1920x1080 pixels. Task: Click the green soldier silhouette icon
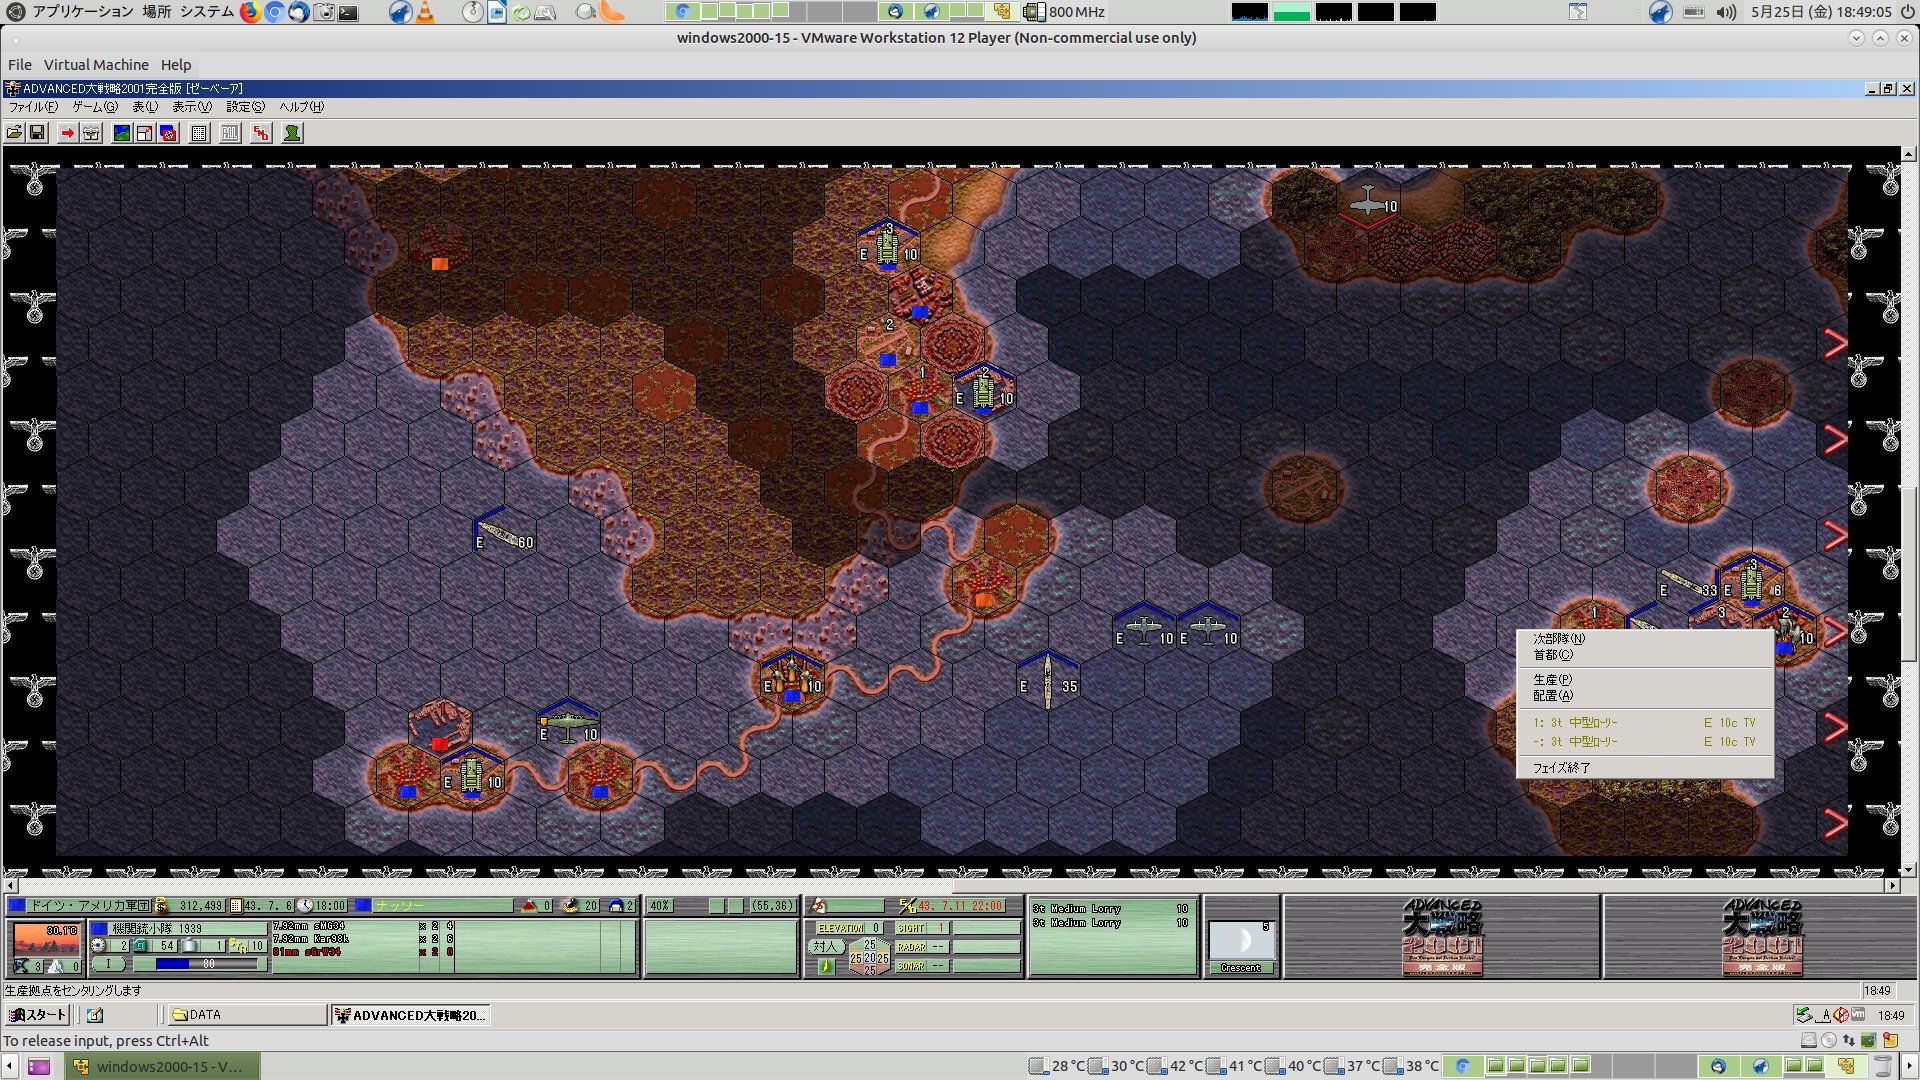292,133
